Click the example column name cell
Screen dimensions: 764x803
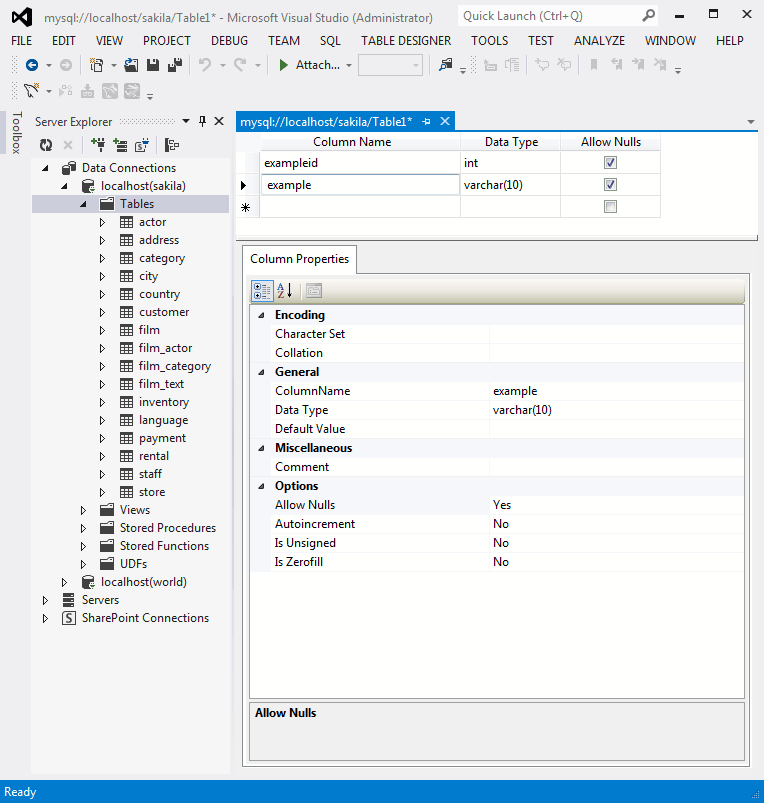360,185
